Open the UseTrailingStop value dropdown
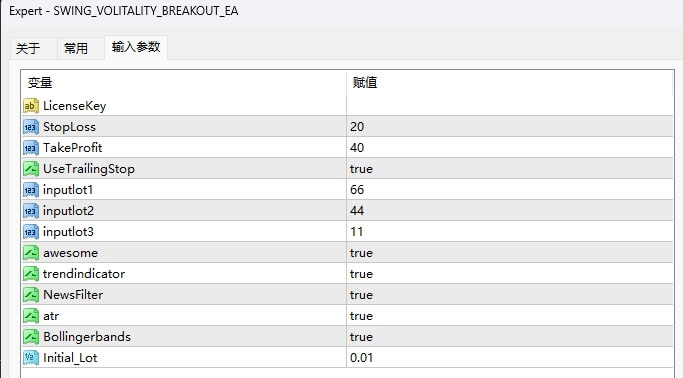Screen dimensions: 683x378 click(510, 169)
